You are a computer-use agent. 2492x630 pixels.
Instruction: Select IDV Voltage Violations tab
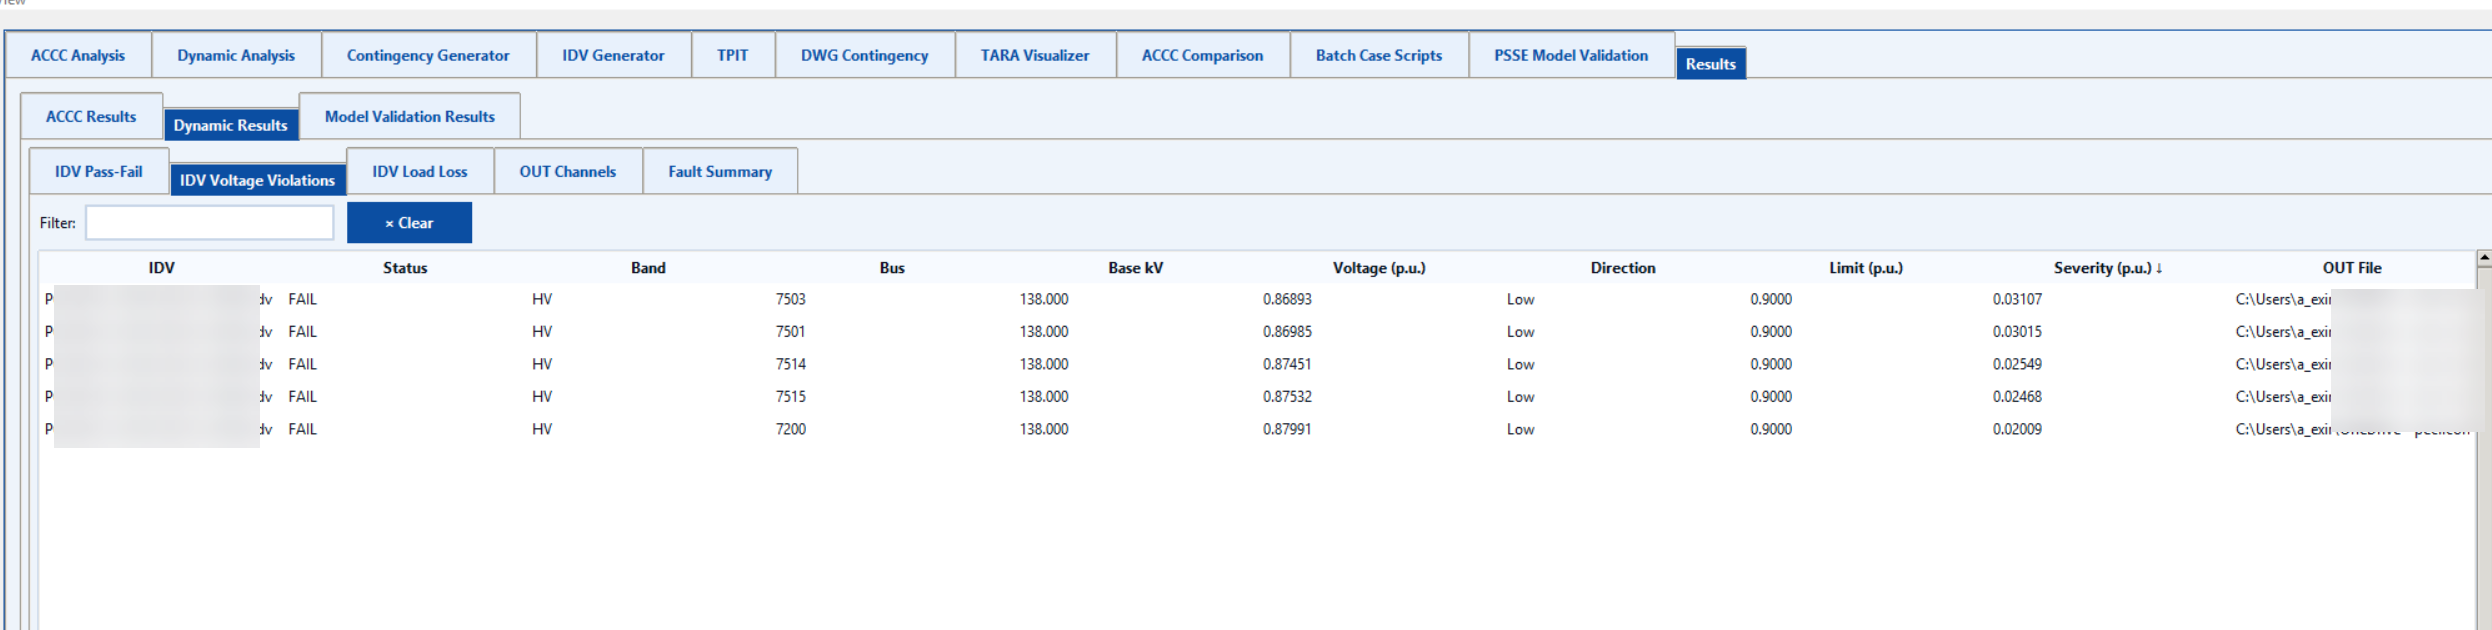(x=258, y=180)
